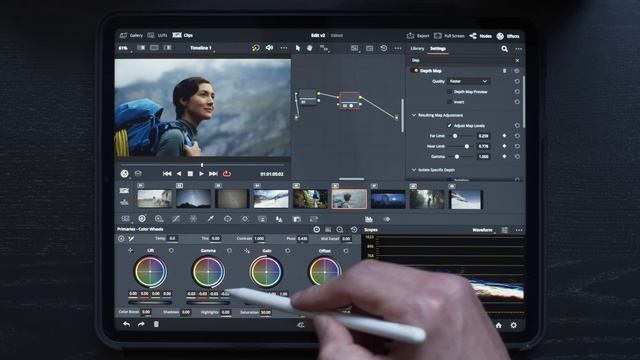The width and height of the screenshot is (640, 360).
Task: Open the Color Wheels palette icon
Action: pyautogui.click(x=142, y=219)
